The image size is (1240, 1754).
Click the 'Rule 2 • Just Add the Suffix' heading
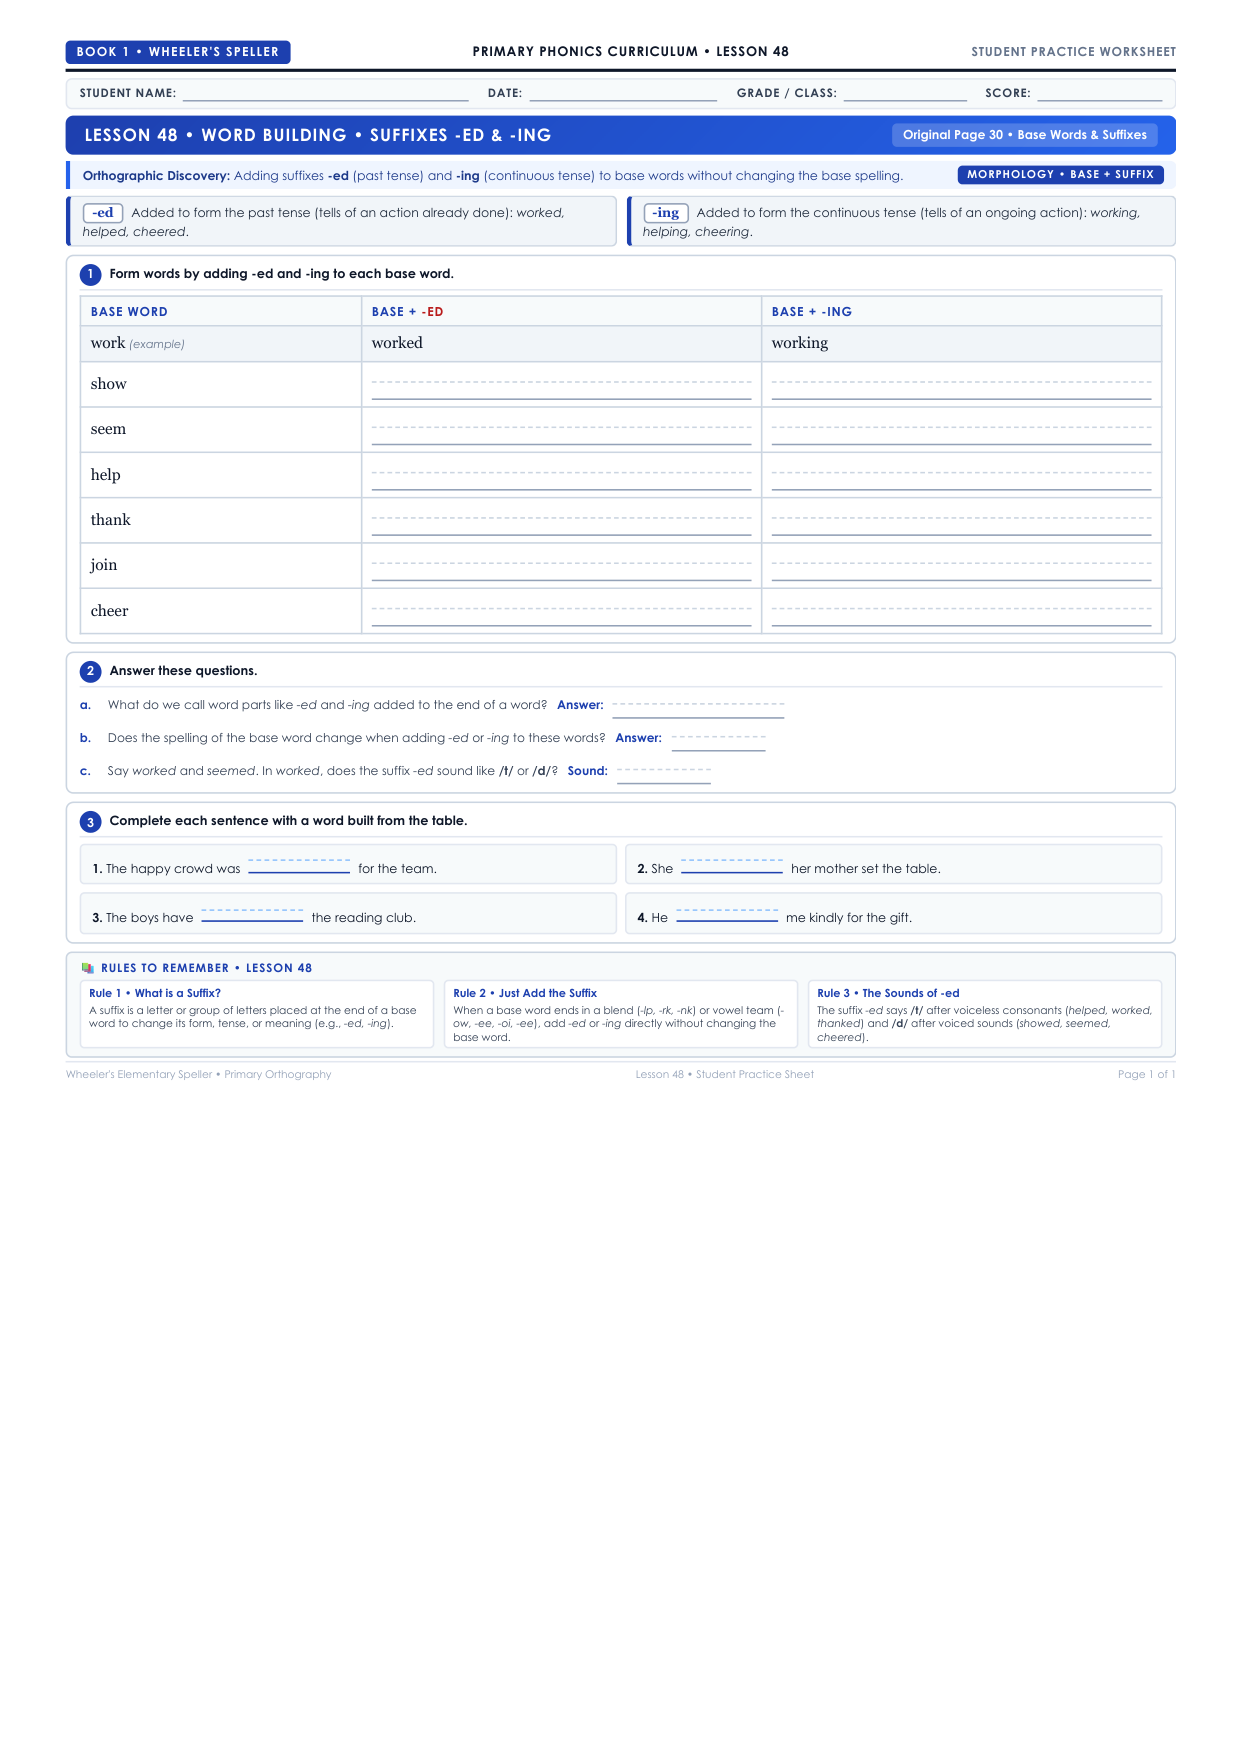[x=525, y=993]
